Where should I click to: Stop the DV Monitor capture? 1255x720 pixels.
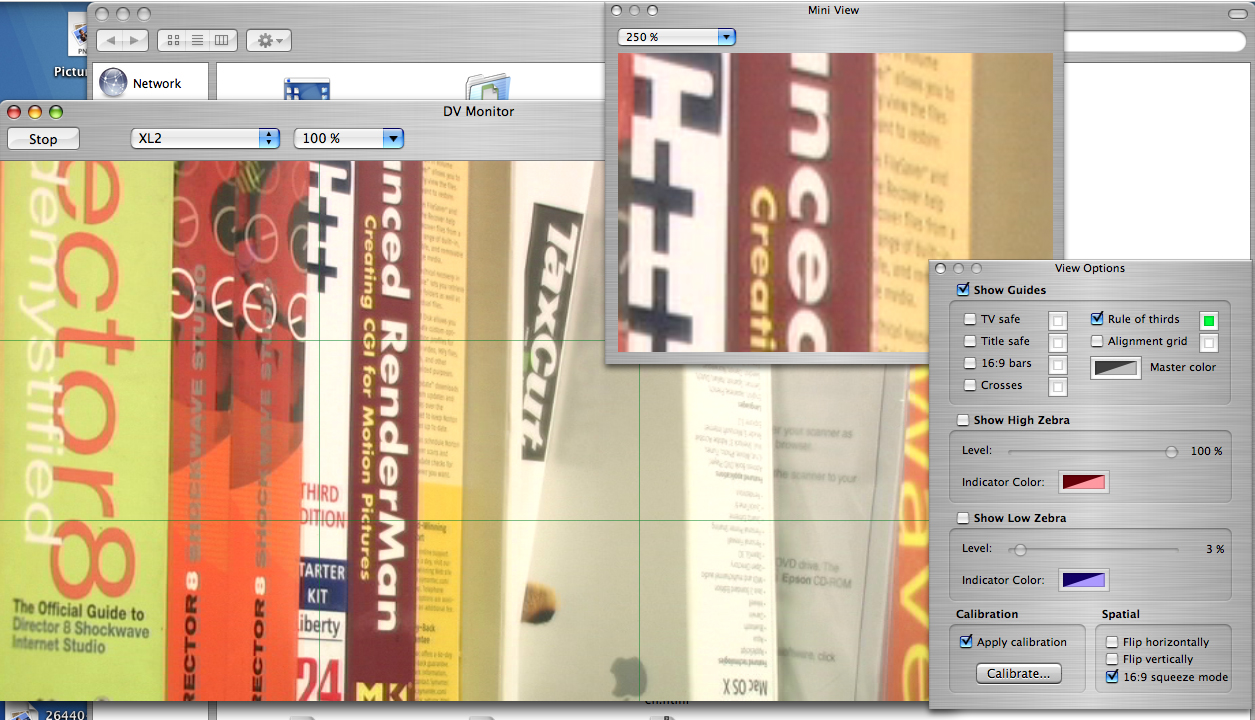coord(43,139)
